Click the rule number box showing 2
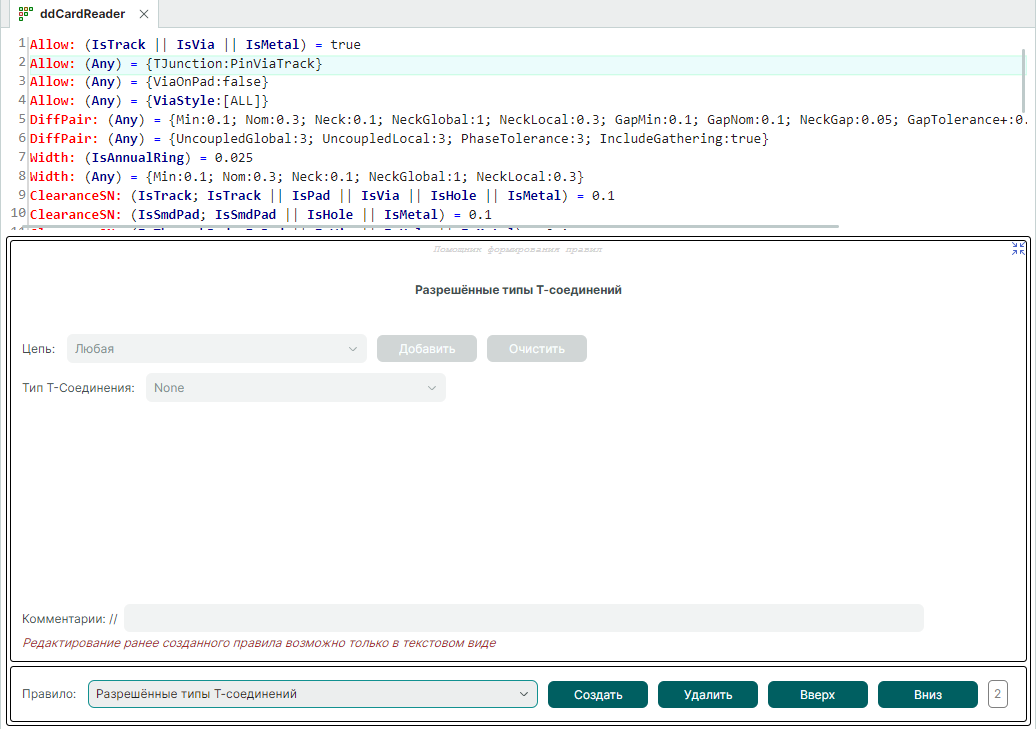 [997, 694]
